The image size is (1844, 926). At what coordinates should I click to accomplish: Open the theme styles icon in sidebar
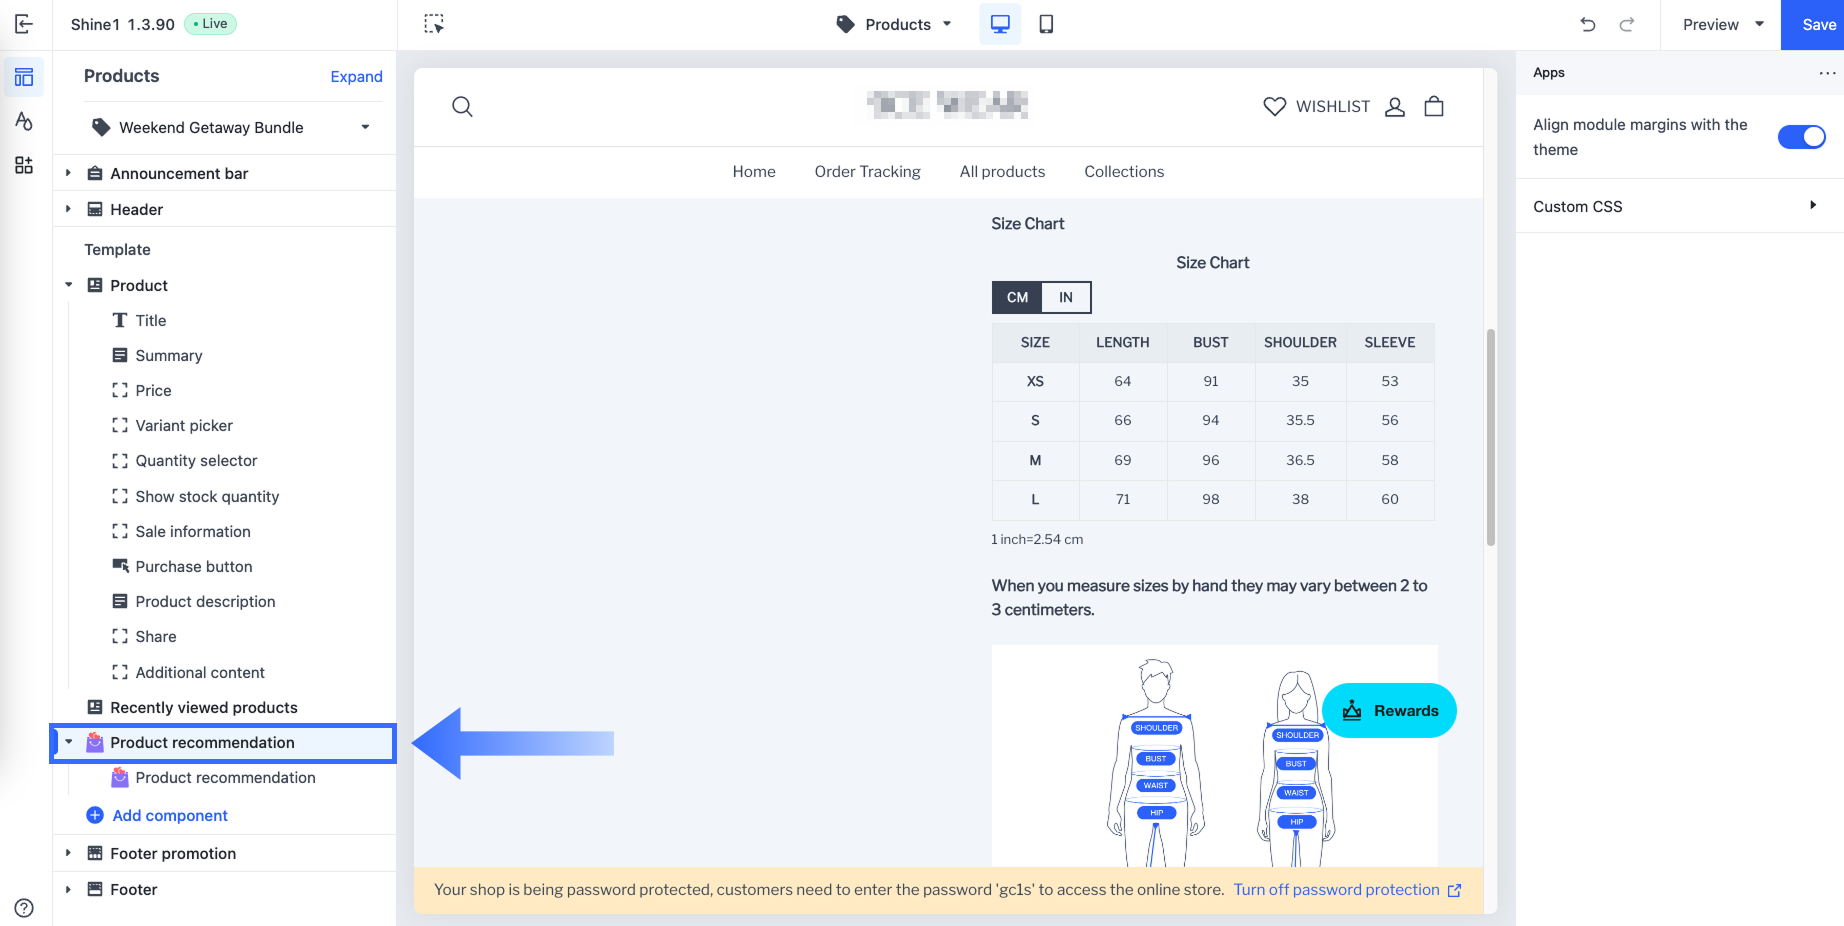tap(24, 121)
